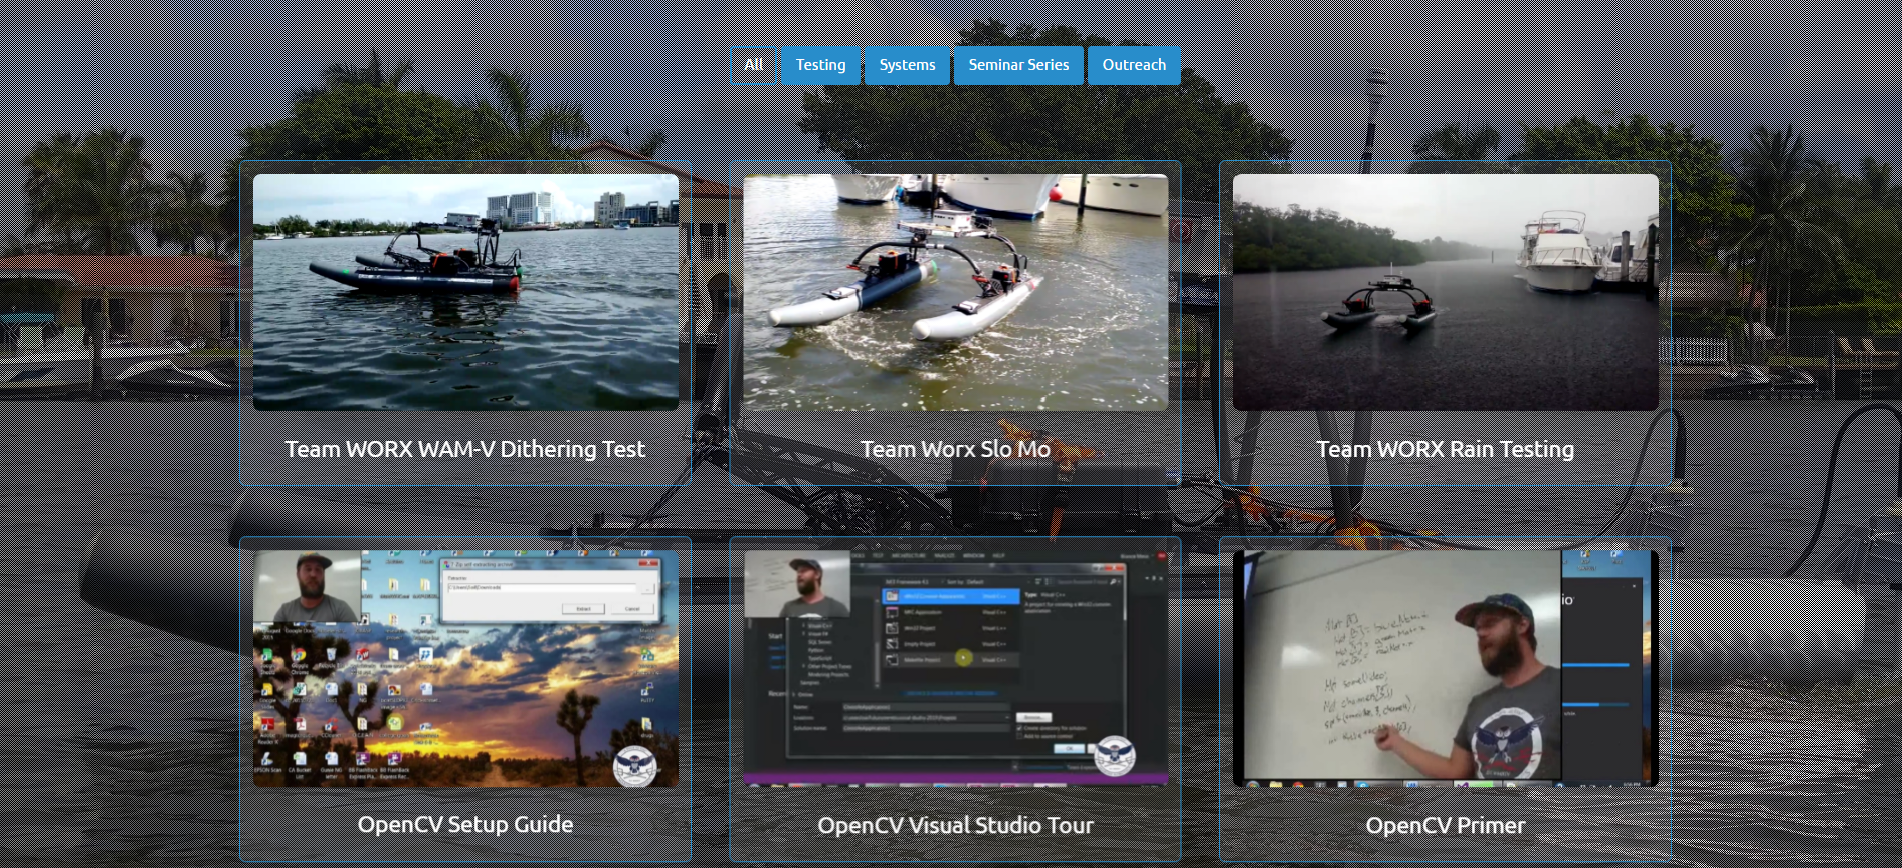Image resolution: width=1902 pixels, height=868 pixels.
Task: Click the eagle logo on Visual Studio Tour video
Action: [x=1114, y=756]
